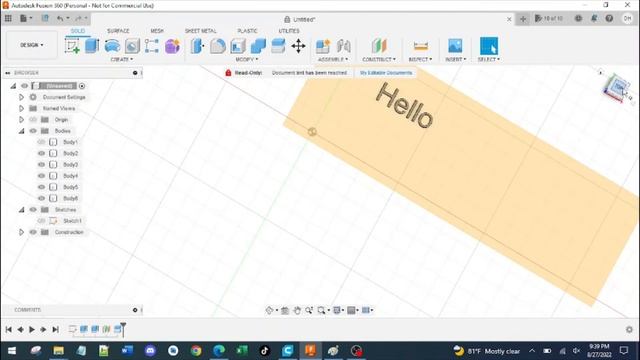Open the Data Panel grid icon
This screenshot has width=640, height=360.
(x=8, y=18)
